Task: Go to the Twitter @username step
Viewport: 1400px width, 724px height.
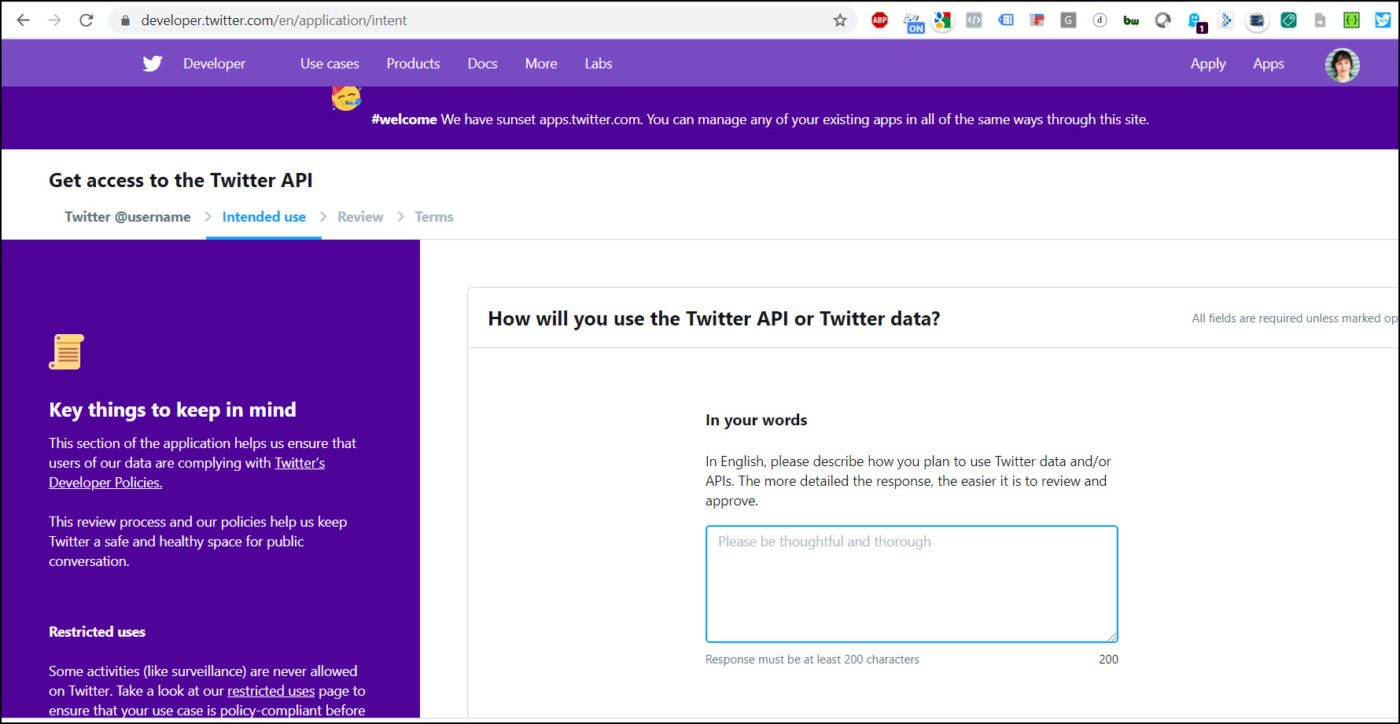Action: click(128, 216)
